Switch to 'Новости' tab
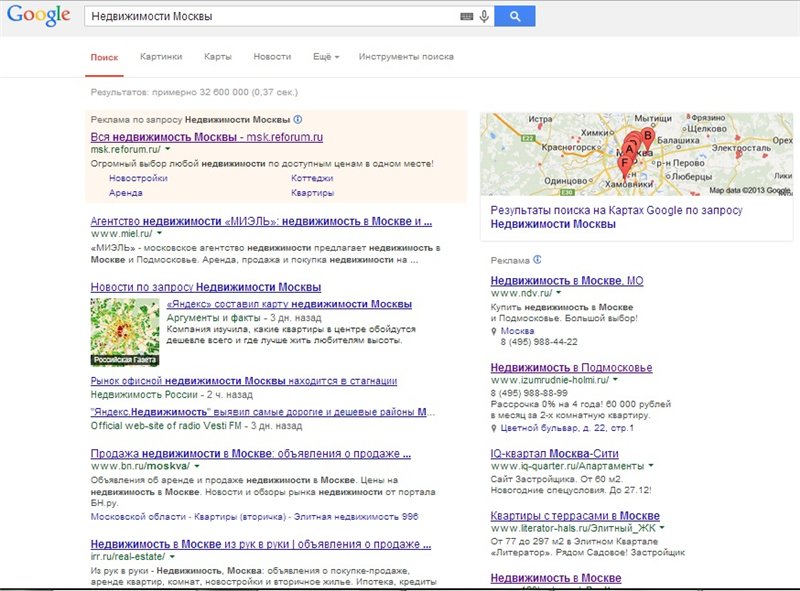Viewport: 800px width, 591px height. (272, 57)
